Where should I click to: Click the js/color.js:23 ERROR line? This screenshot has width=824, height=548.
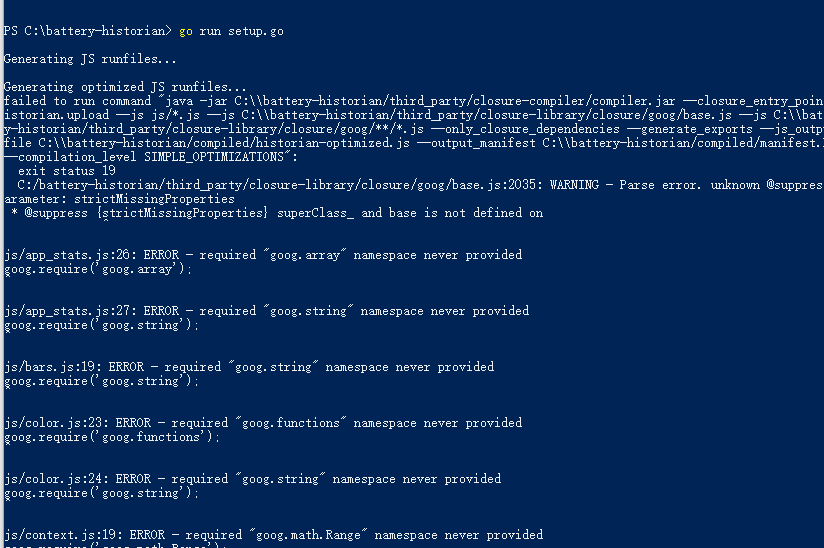tap(263, 423)
